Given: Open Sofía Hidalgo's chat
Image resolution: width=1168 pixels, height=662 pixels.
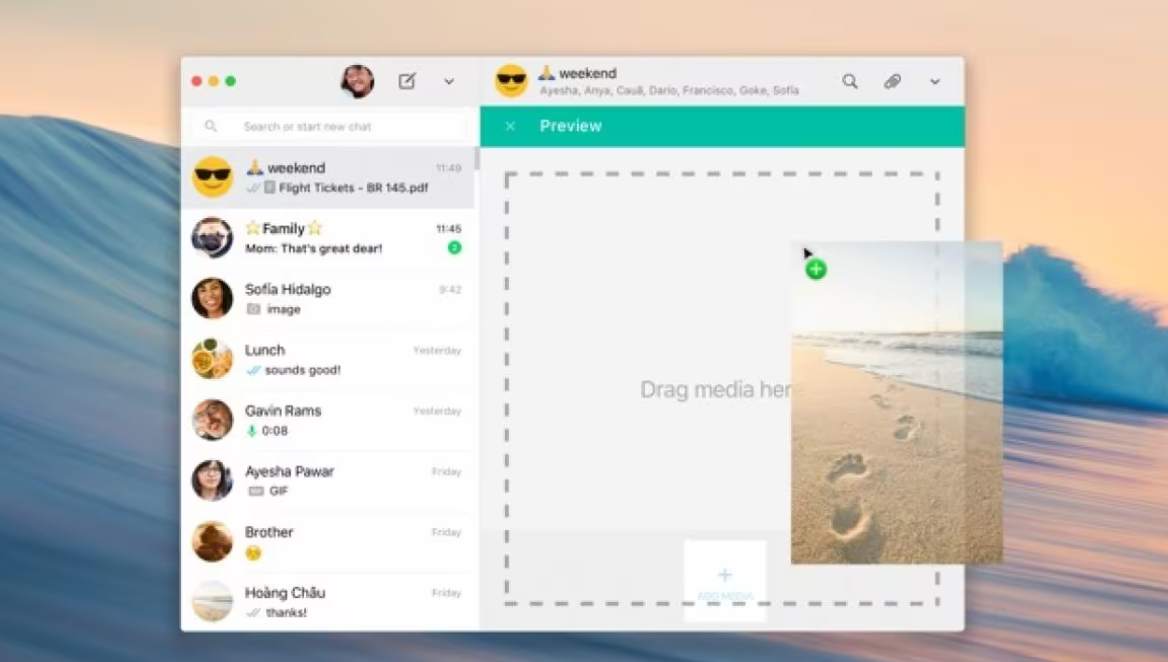Looking at the screenshot, I should [328, 298].
